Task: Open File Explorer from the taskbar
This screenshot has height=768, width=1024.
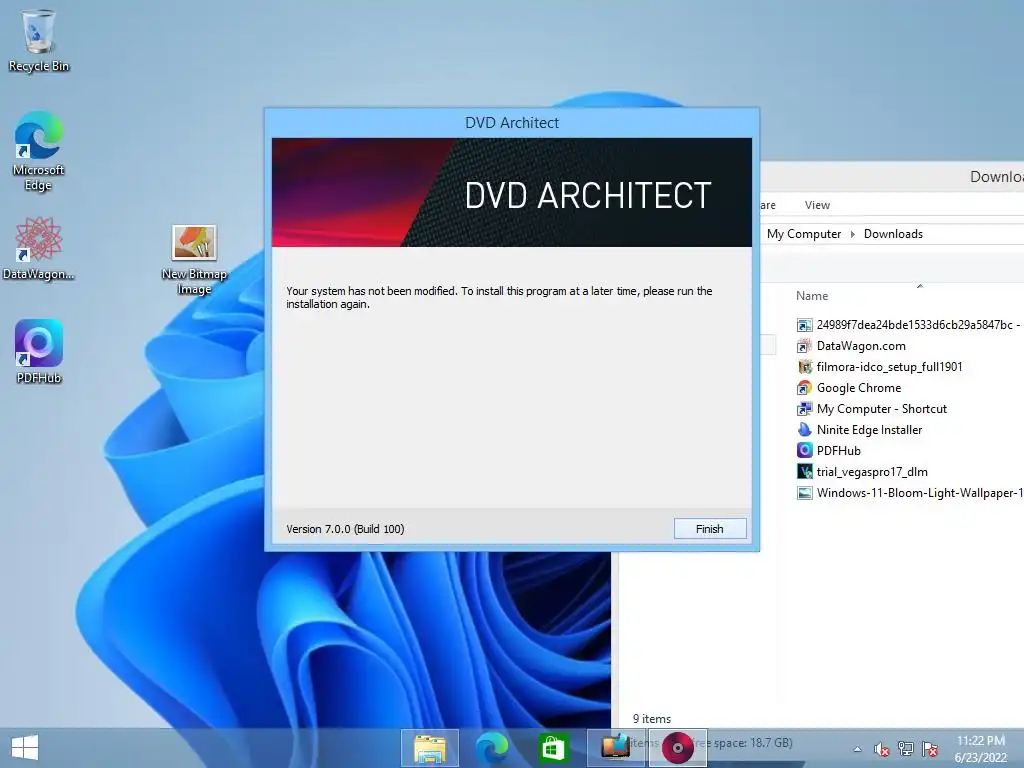Action: [430, 748]
